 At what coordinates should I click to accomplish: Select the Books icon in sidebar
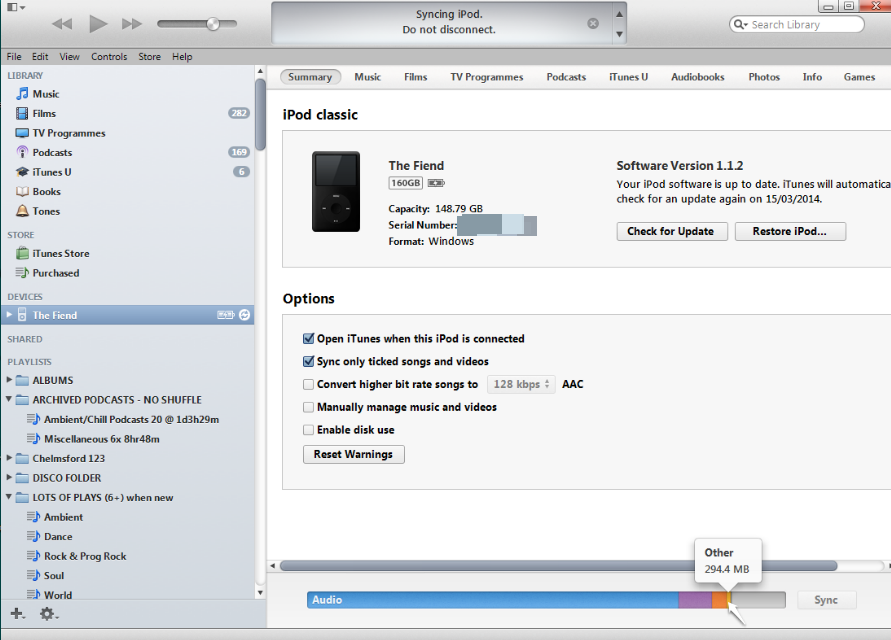(x=22, y=192)
